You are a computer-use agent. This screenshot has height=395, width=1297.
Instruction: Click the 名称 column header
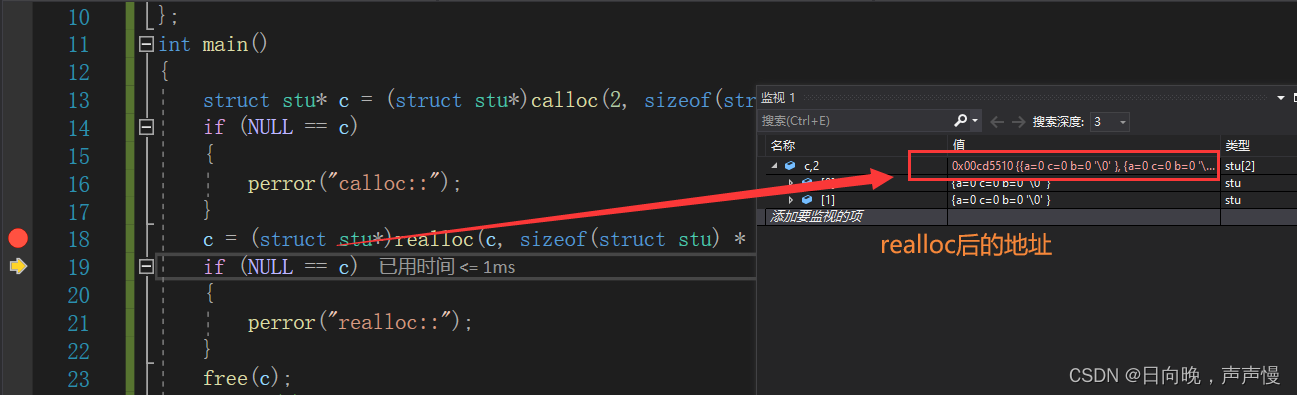click(782, 145)
